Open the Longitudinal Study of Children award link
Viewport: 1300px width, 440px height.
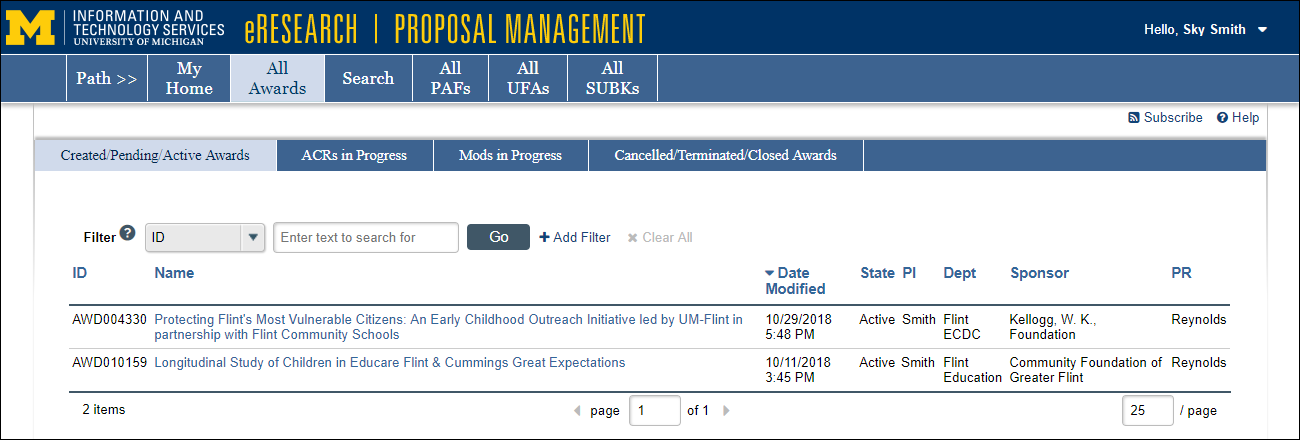(x=389, y=363)
